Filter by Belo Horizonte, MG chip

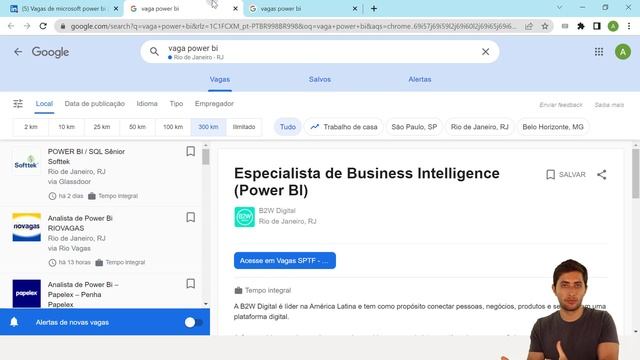click(553, 127)
